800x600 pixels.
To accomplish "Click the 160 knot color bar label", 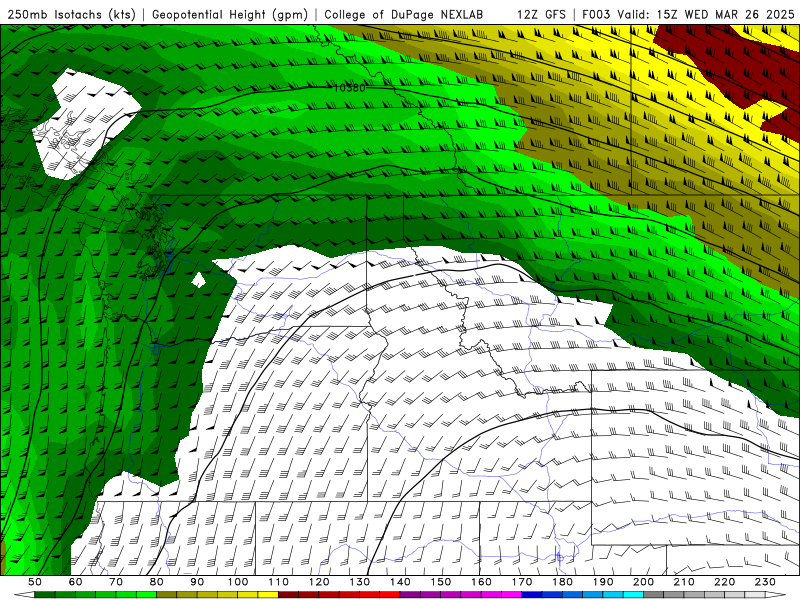I will click(481, 582).
